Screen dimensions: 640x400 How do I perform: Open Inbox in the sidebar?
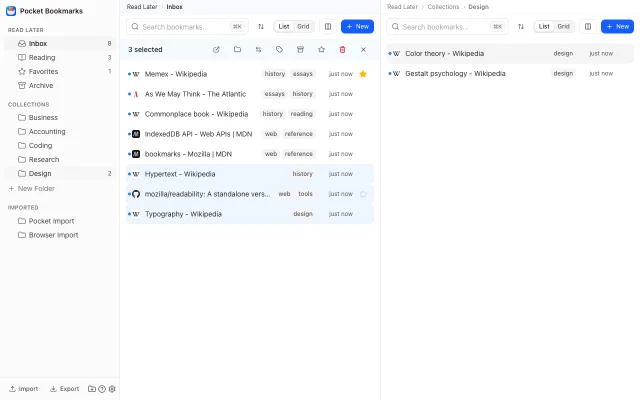coord(60,43)
